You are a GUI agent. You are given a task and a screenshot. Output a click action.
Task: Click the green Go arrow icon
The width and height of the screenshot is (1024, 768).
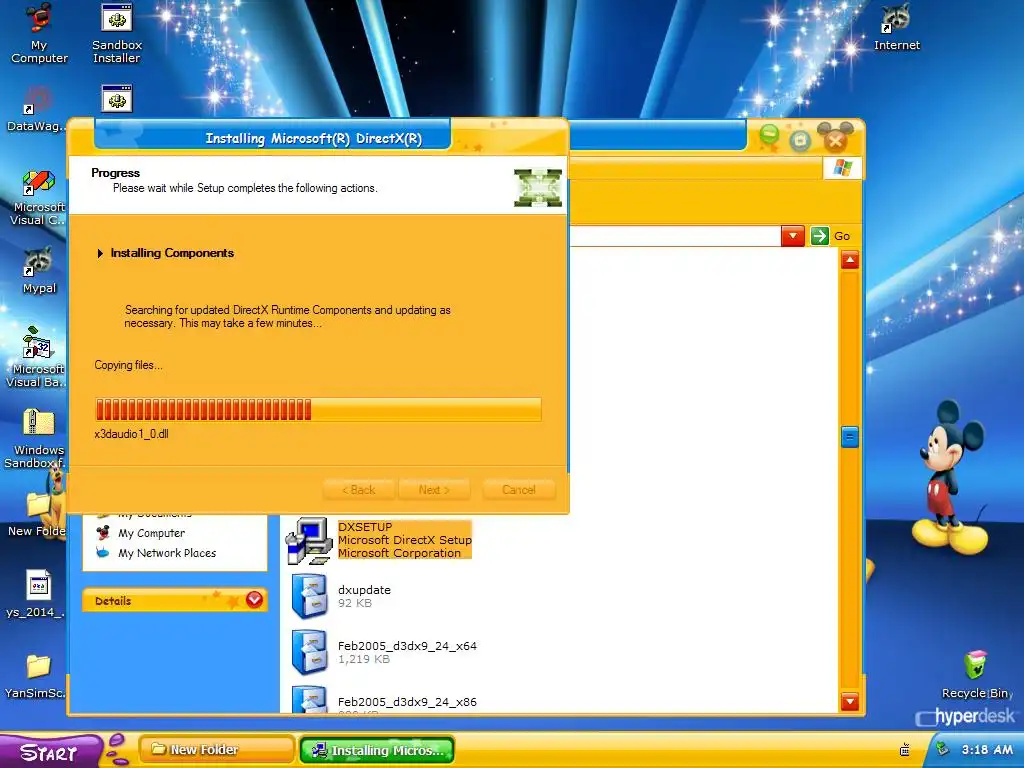(x=820, y=236)
